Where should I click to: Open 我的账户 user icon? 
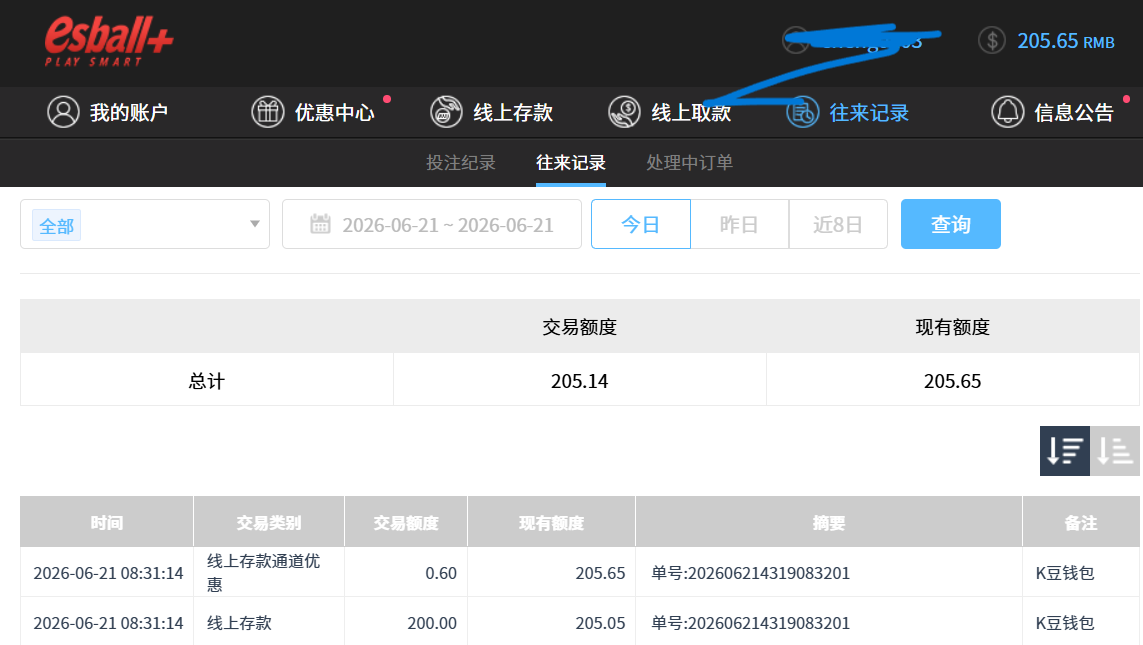[63, 112]
